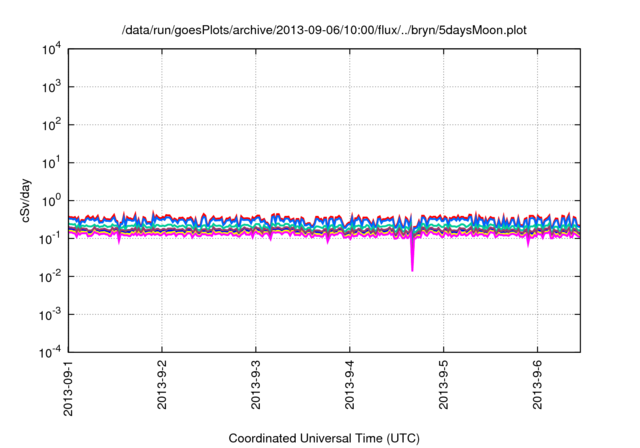640x448 pixels.
Task: Click the 10^-1 y-axis tick label
Action: [x=50, y=239]
